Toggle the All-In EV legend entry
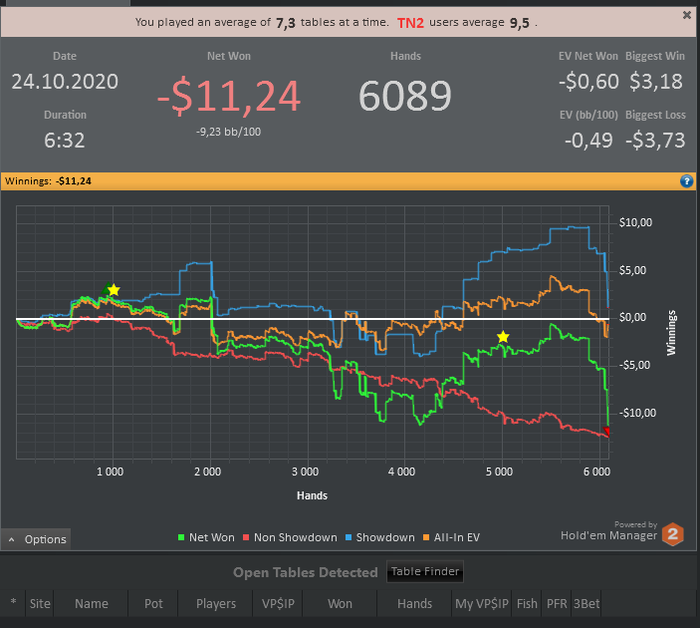The image size is (700, 628). 451,537
